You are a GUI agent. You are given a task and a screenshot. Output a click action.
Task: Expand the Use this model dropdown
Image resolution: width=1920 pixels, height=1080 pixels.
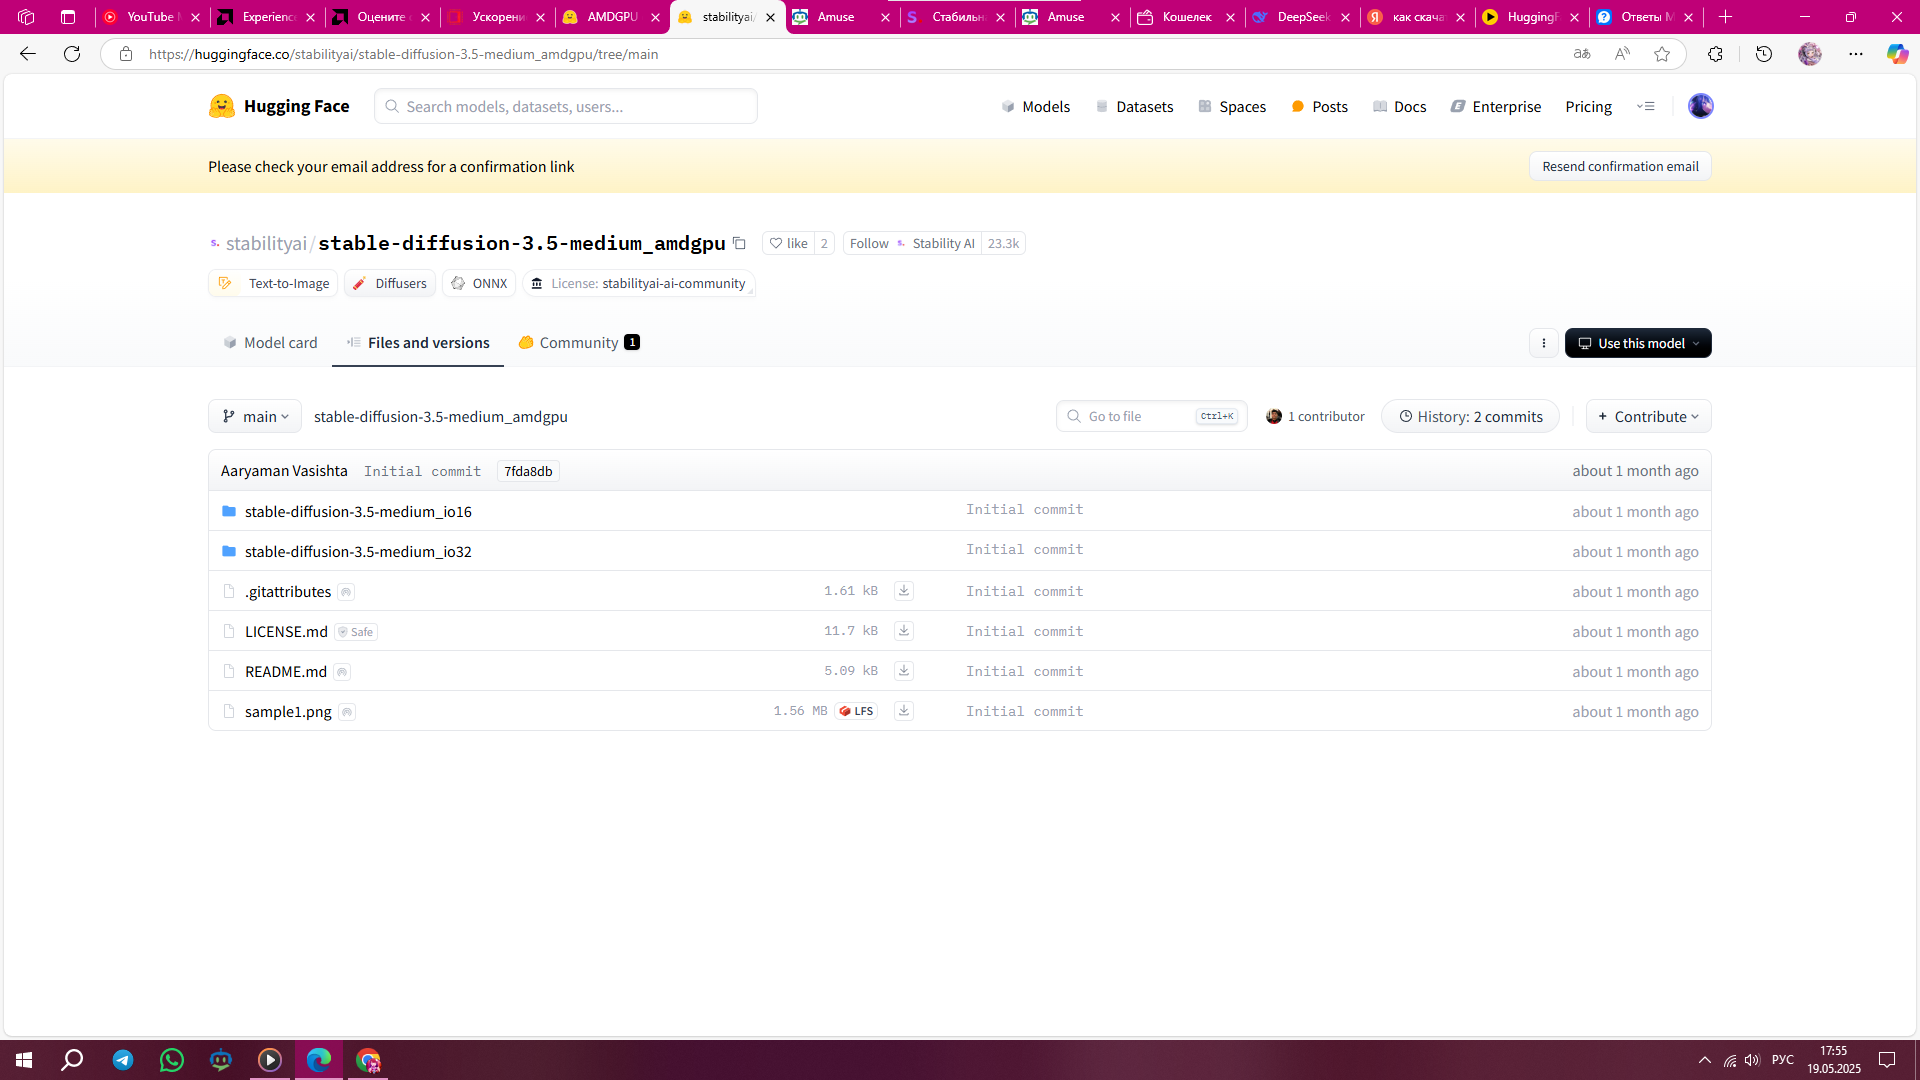(x=1638, y=343)
